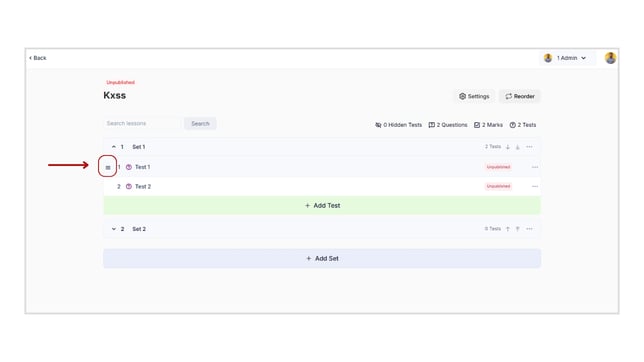Open the user profile avatar at top right
Viewport: 644px width, 362px height.
(610, 58)
